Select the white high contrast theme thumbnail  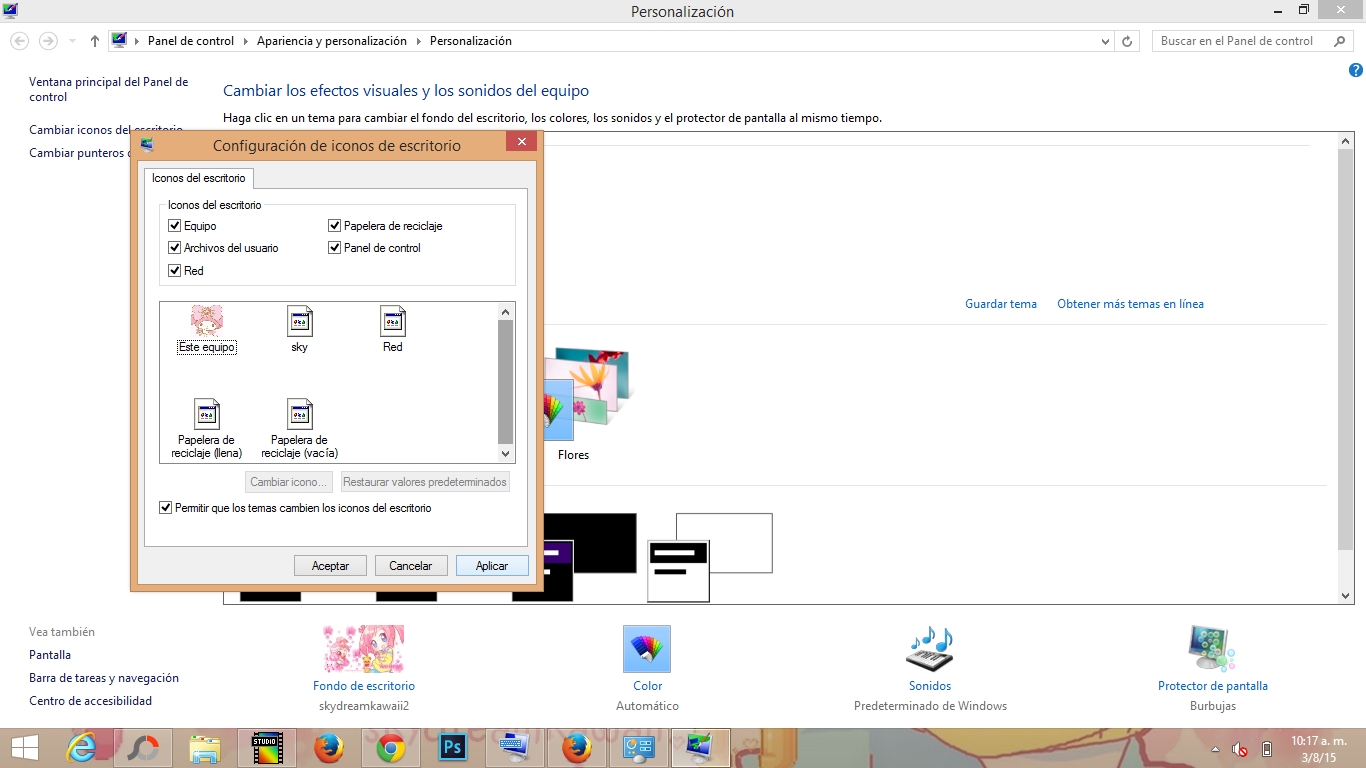click(x=711, y=557)
